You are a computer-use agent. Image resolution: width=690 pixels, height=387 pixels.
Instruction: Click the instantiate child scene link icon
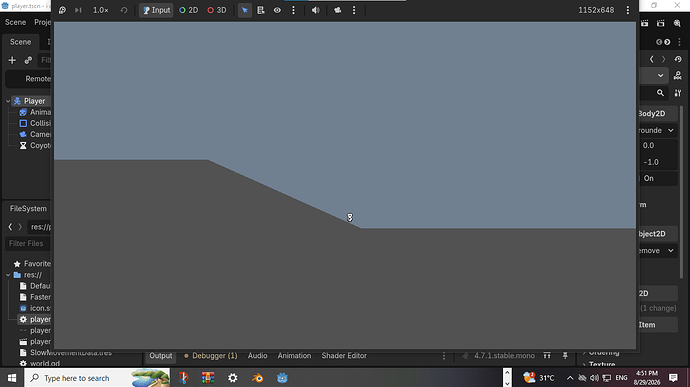click(28, 60)
